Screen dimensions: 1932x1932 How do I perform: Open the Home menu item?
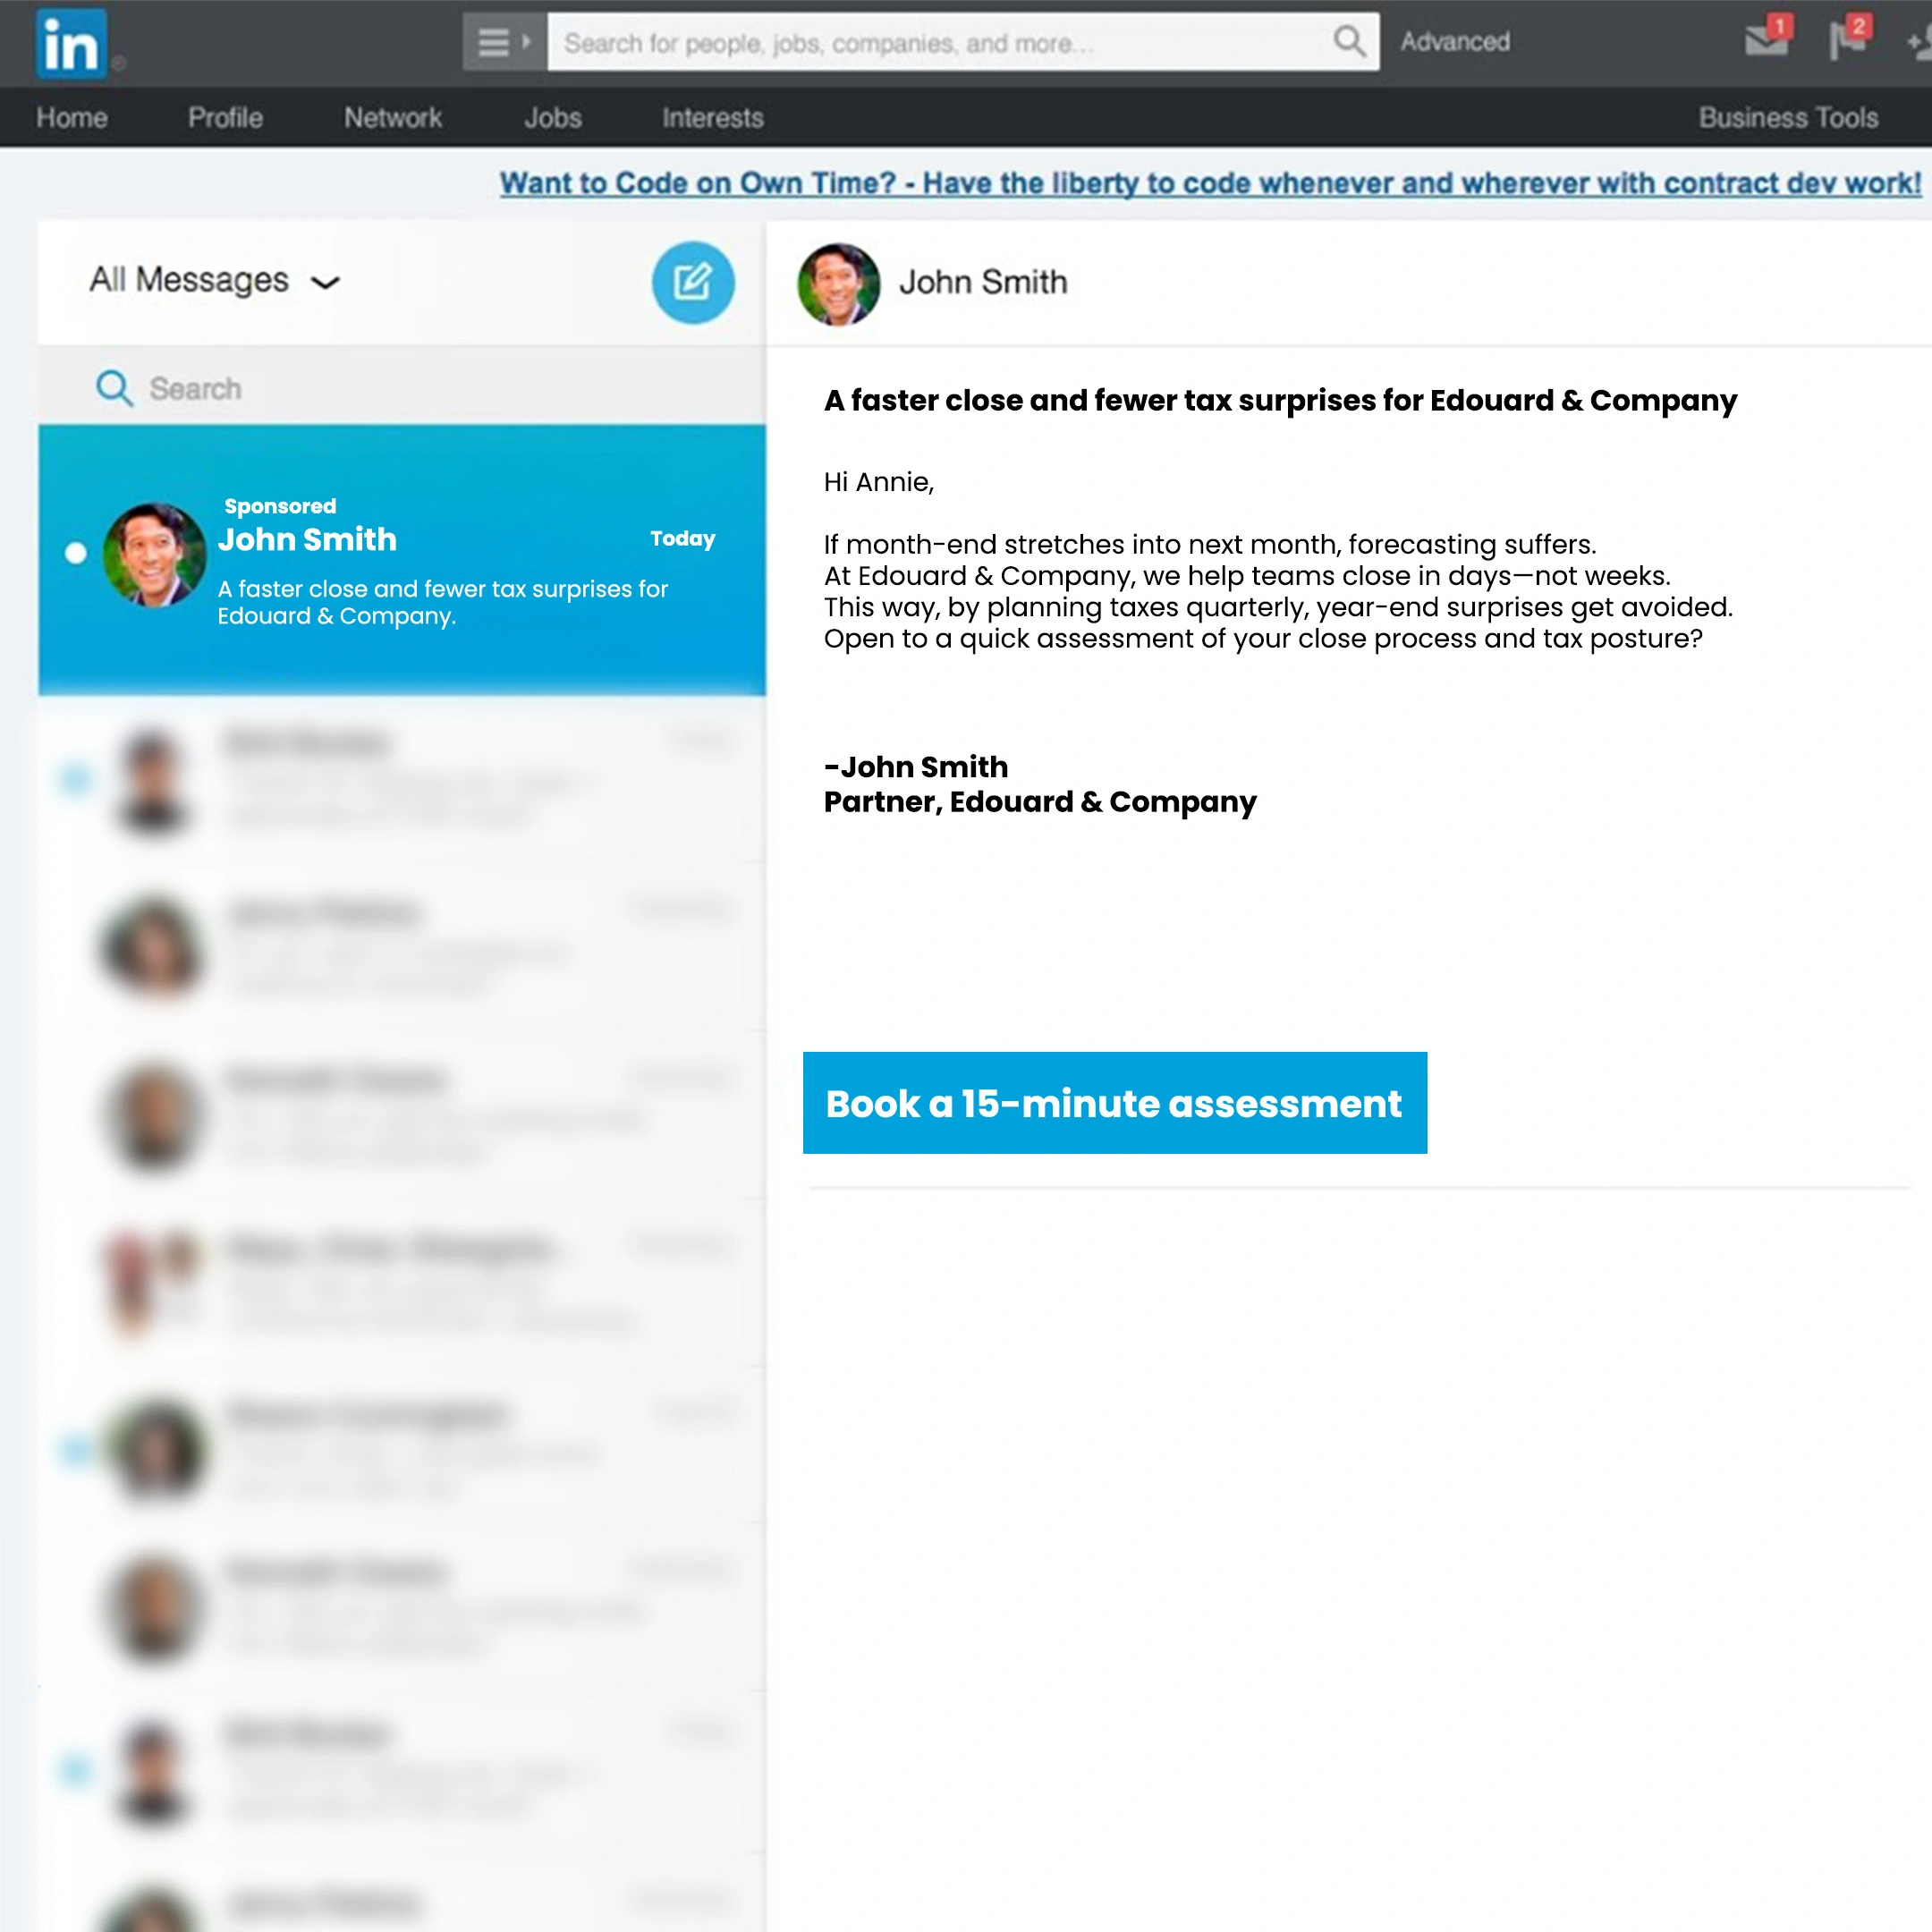[x=72, y=118]
